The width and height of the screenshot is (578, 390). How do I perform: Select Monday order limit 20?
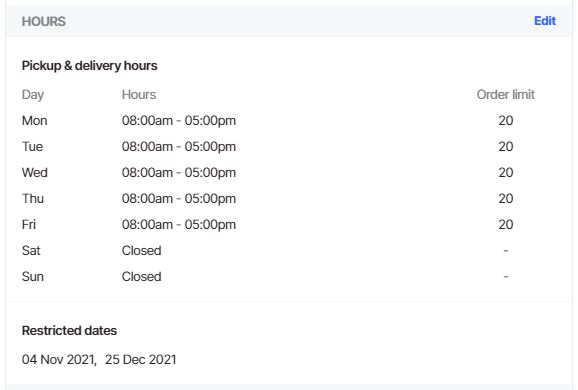click(x=506, y=121)
